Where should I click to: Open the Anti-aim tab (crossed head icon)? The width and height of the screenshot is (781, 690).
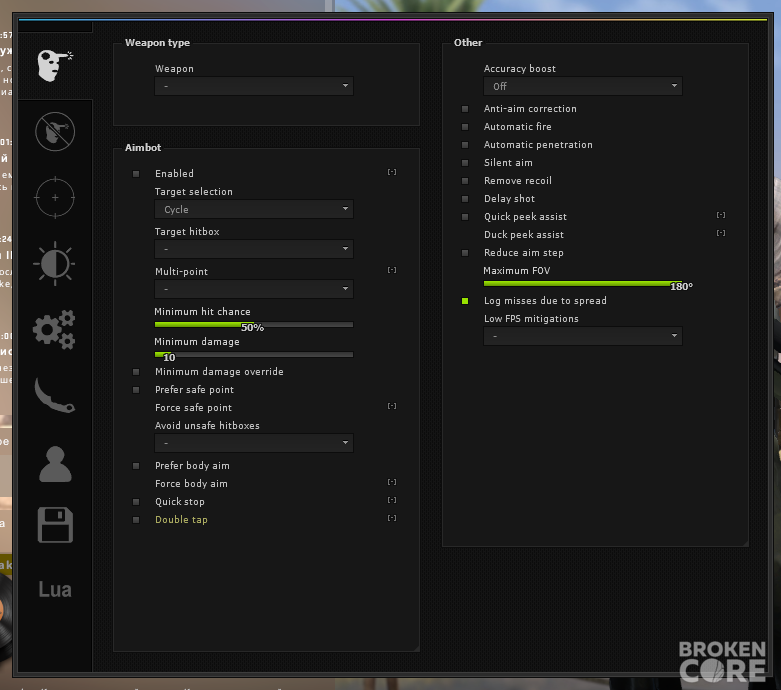click(55, 132)
